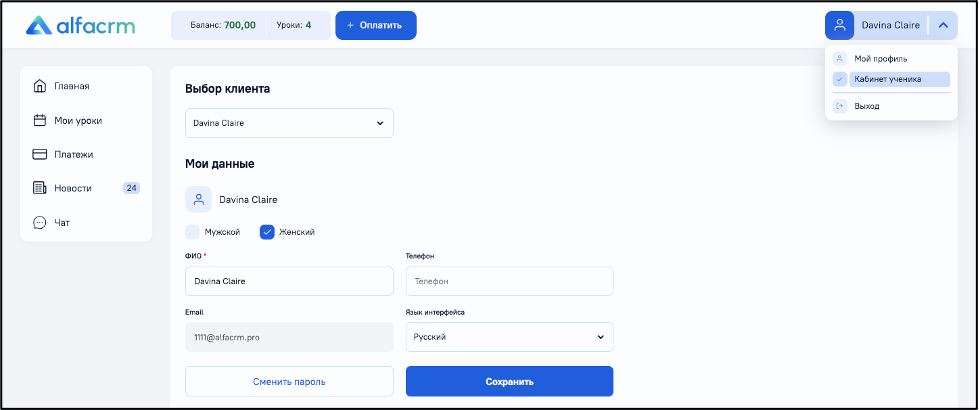Open the Платежи card icon
The height and width of the screenshot is (410, 979).
39,154
